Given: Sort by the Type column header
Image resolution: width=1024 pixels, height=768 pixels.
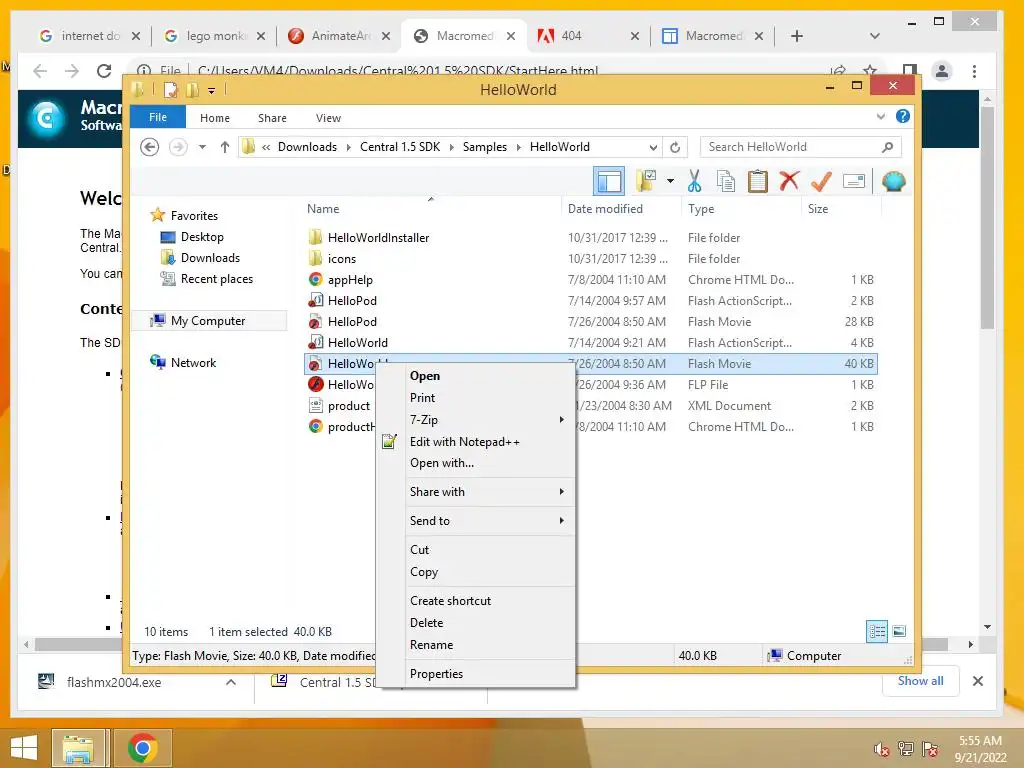Looking at the screenshot, I should tap(701, 209).
